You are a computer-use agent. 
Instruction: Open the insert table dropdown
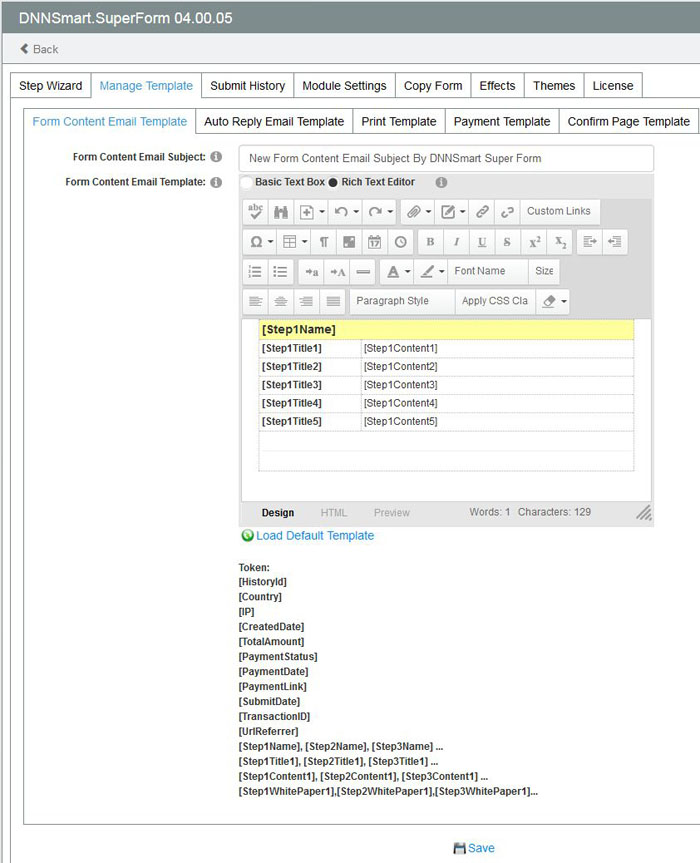pyautogui.click(x=295, y=242)
